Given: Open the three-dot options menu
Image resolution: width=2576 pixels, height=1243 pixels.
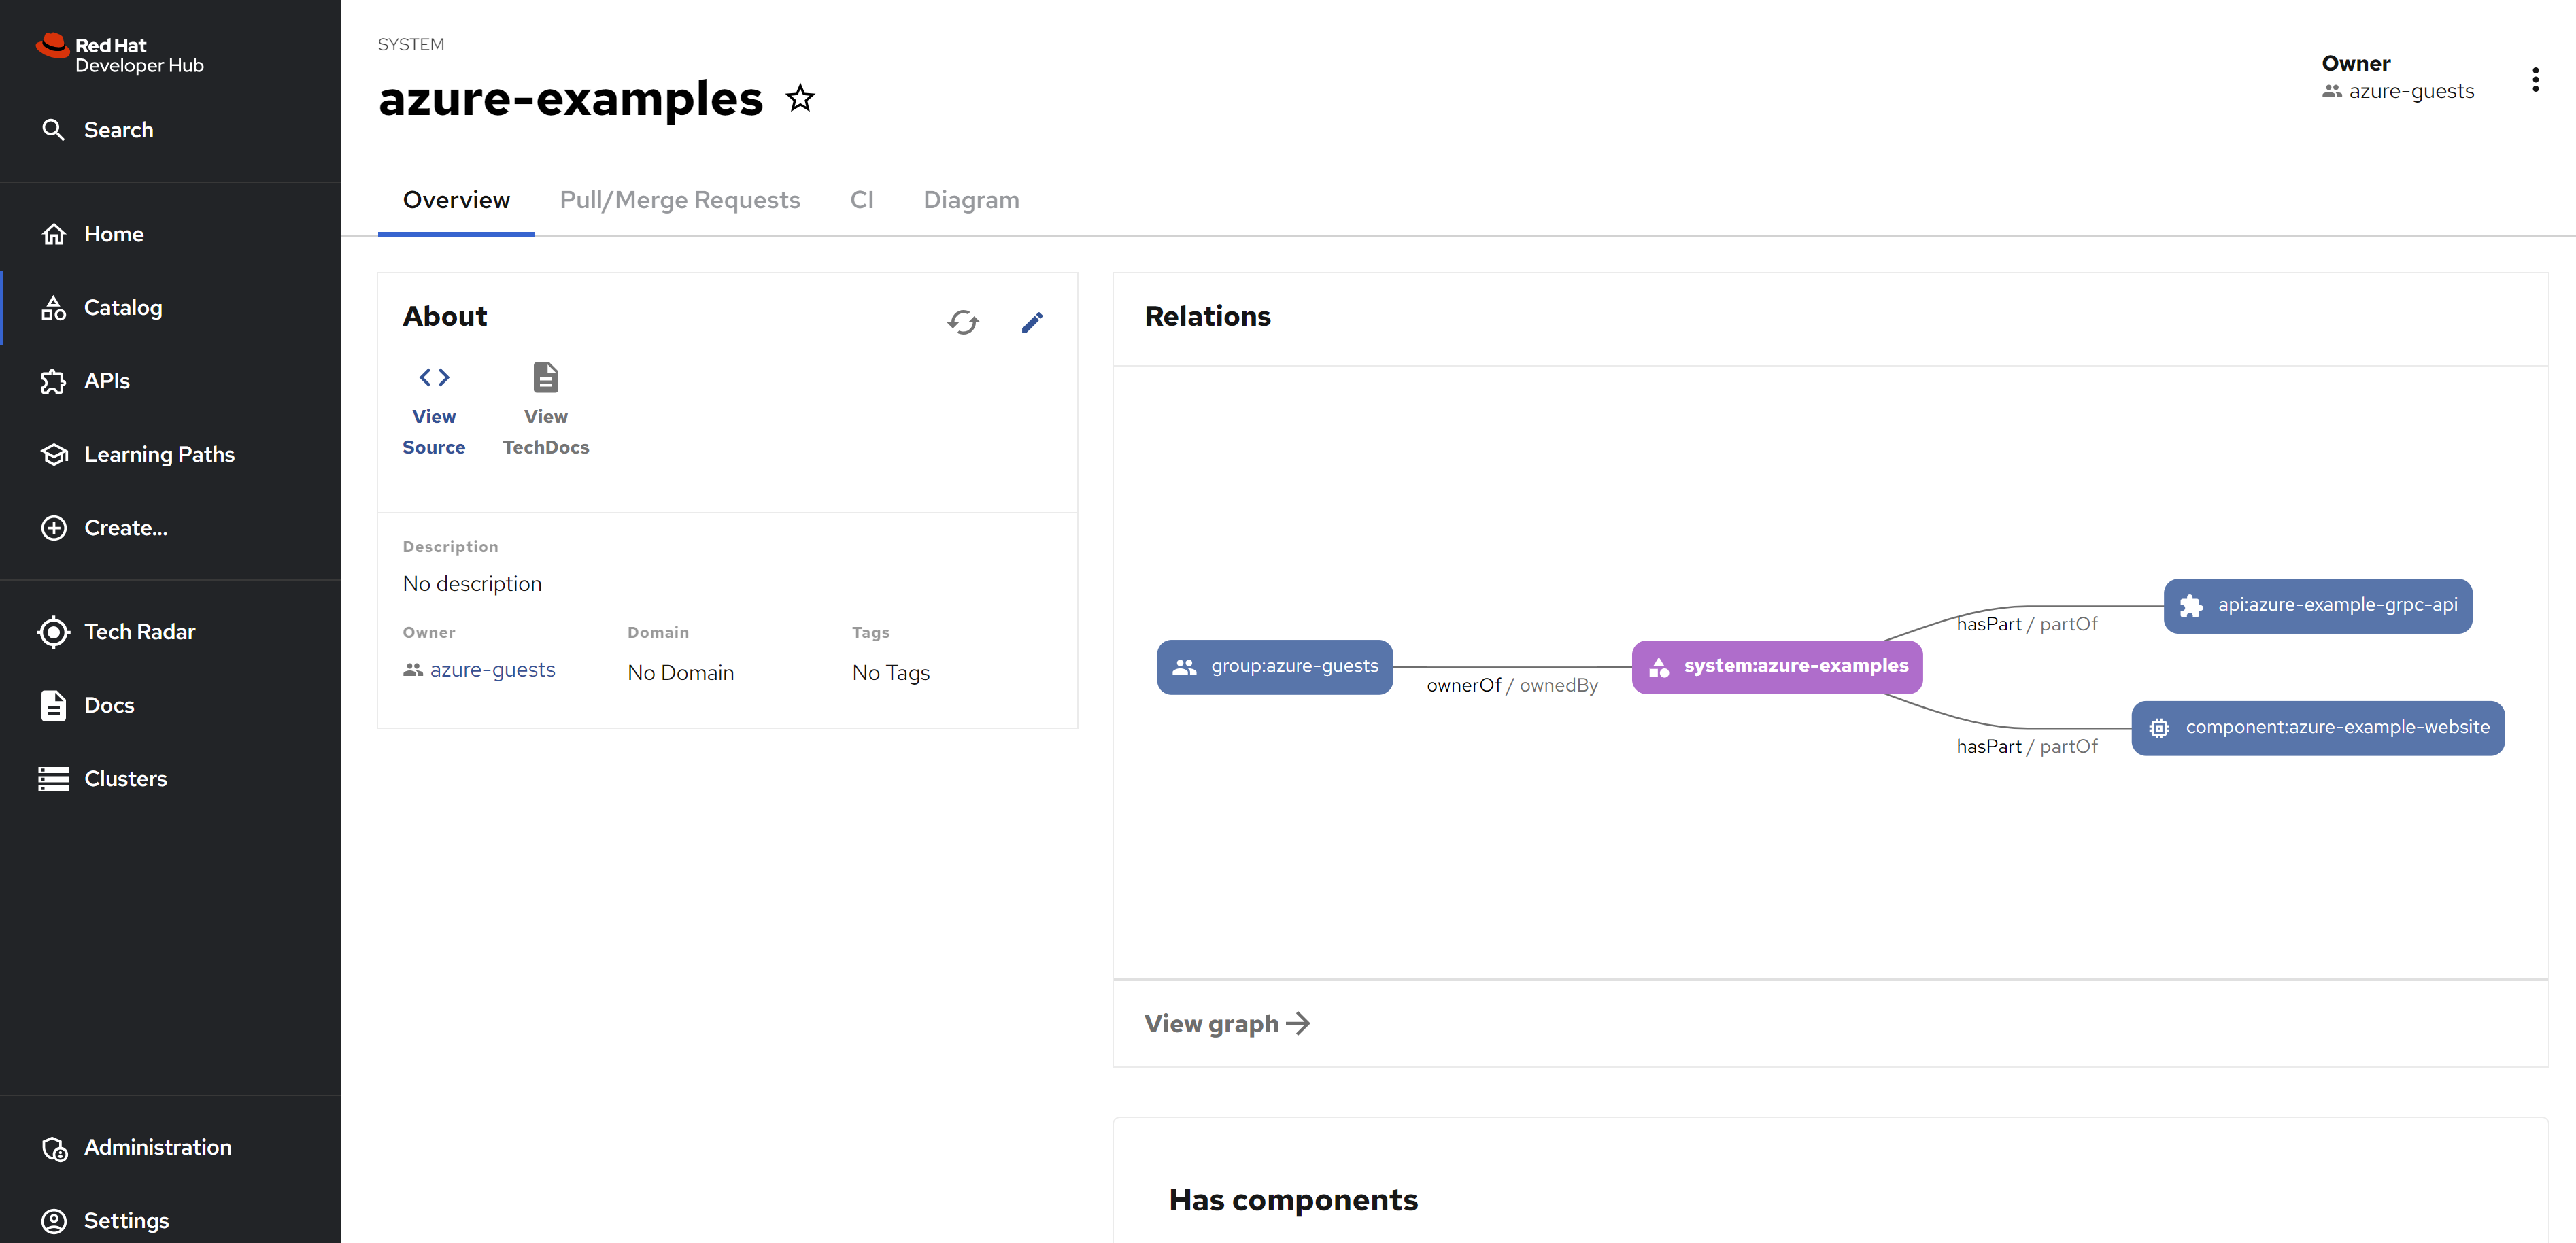Looking at the screenshot, I should 2535,80.
